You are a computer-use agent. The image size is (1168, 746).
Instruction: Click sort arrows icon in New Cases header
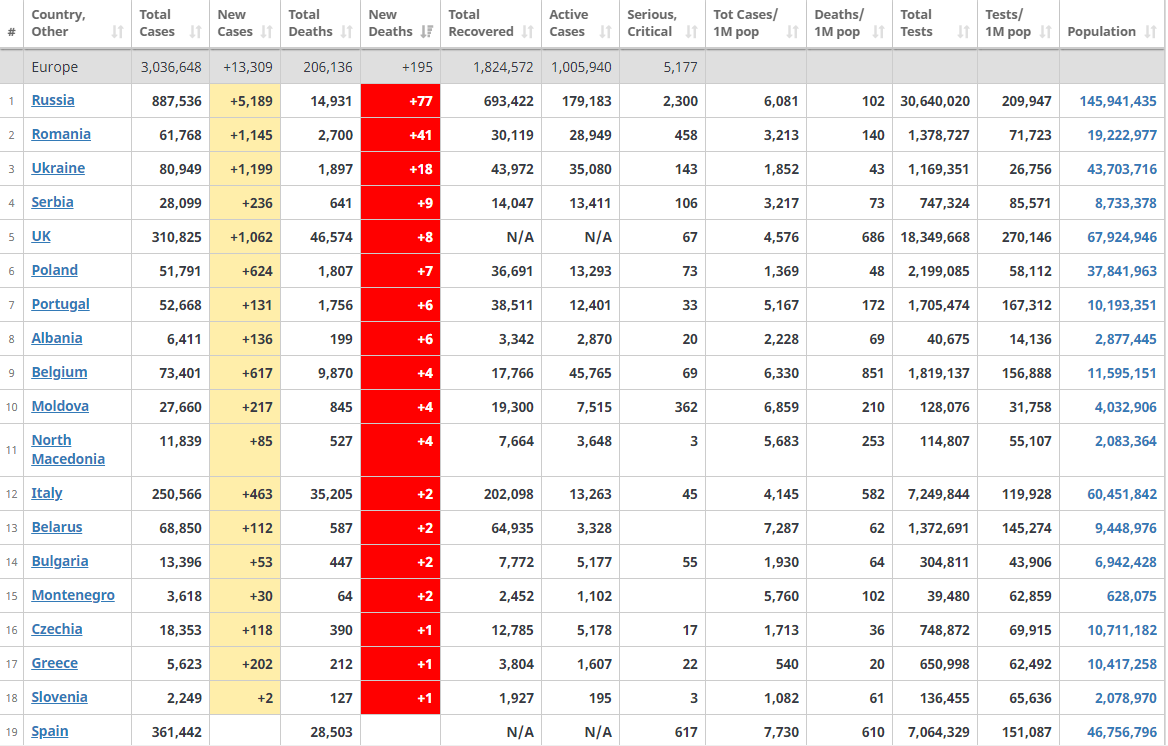(267, 32)
